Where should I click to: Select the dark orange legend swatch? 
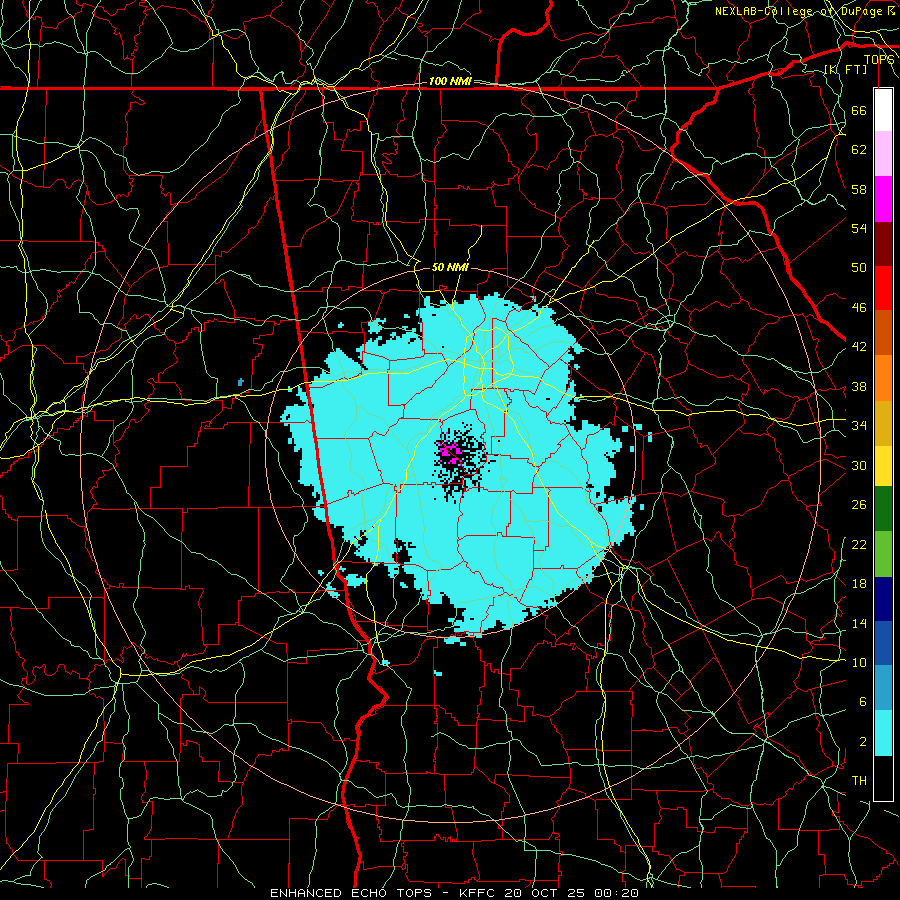tap(883, 332)
